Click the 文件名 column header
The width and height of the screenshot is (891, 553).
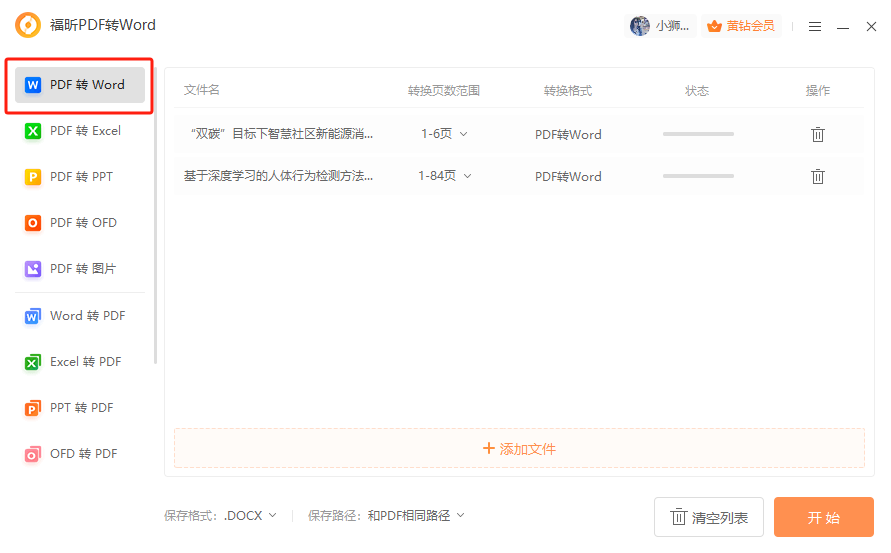(202, 90)
